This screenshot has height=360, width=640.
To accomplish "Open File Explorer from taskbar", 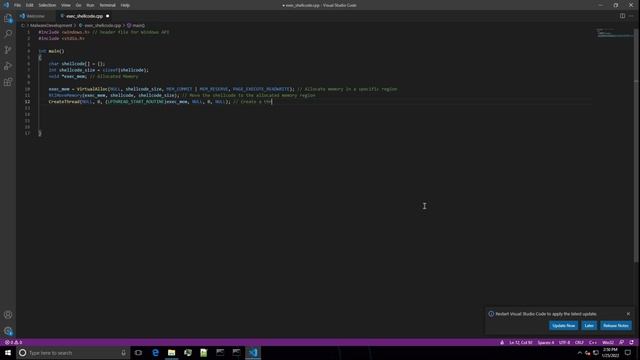I will [x=171, y=353].
